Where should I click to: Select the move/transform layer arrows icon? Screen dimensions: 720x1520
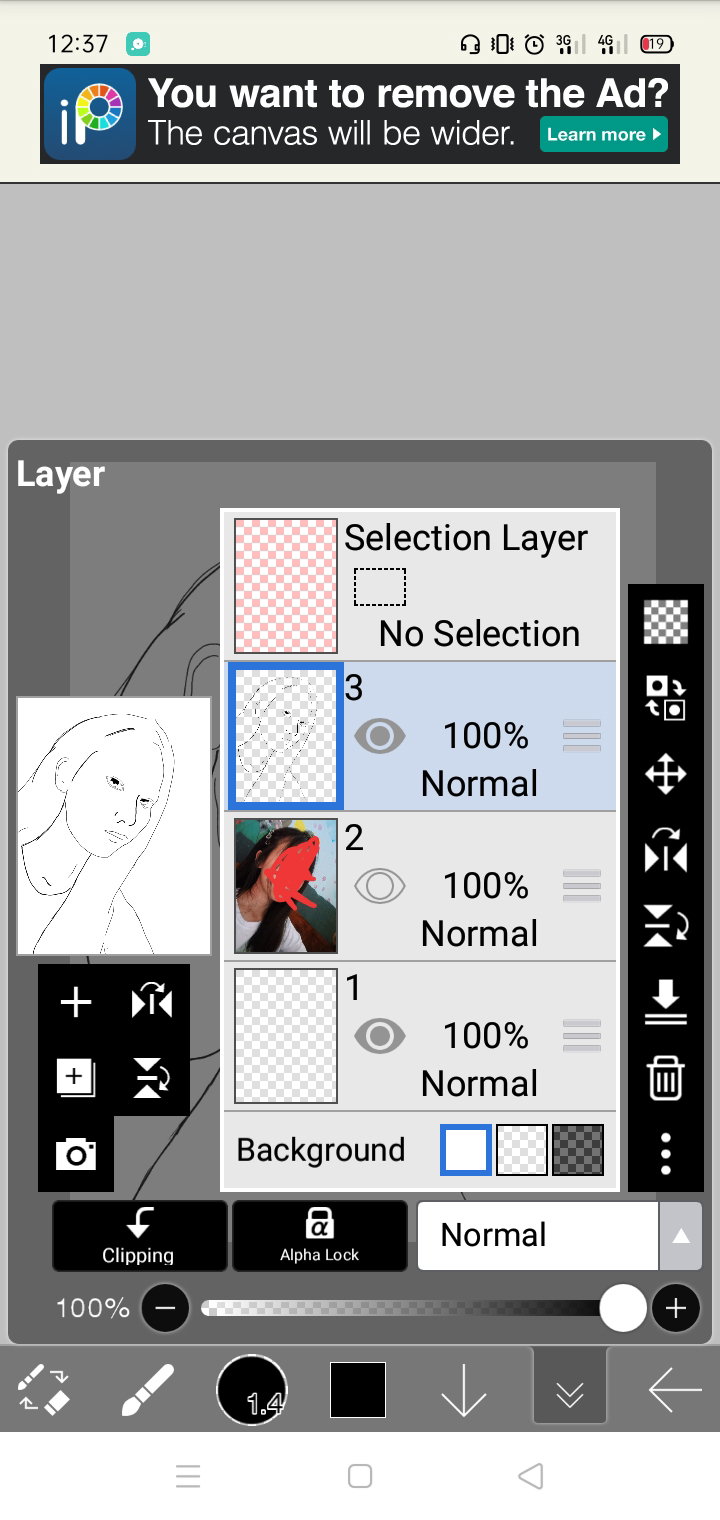coord(665,774)
